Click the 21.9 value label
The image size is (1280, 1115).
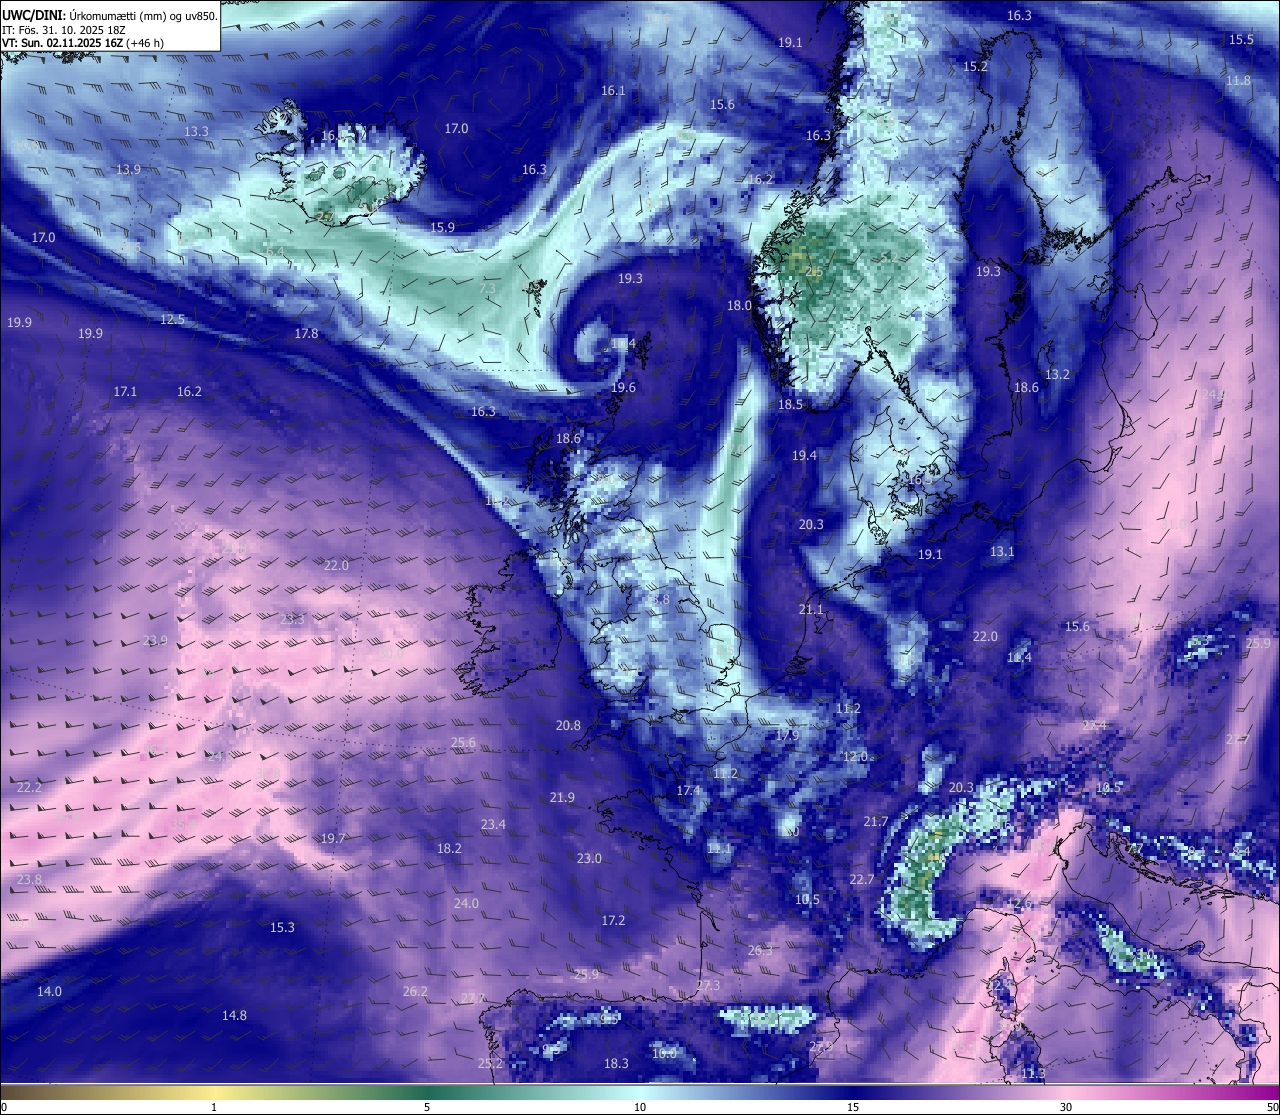point(562,797)
